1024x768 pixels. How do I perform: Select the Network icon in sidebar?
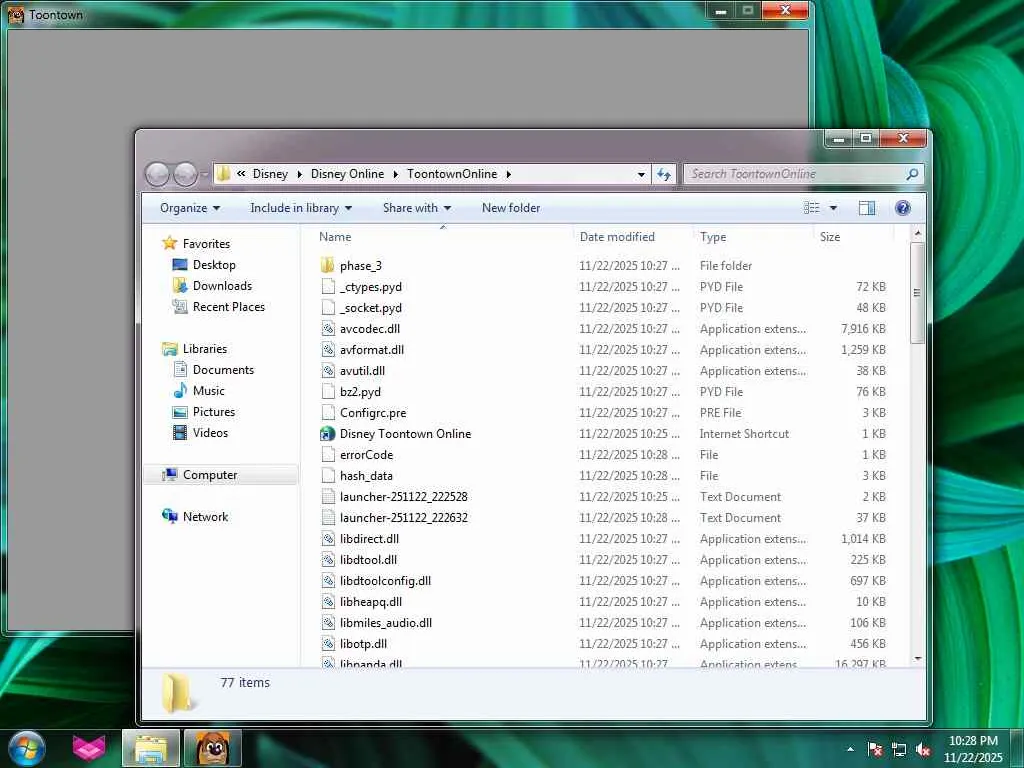pyautogui.click(x=170, y=516)
